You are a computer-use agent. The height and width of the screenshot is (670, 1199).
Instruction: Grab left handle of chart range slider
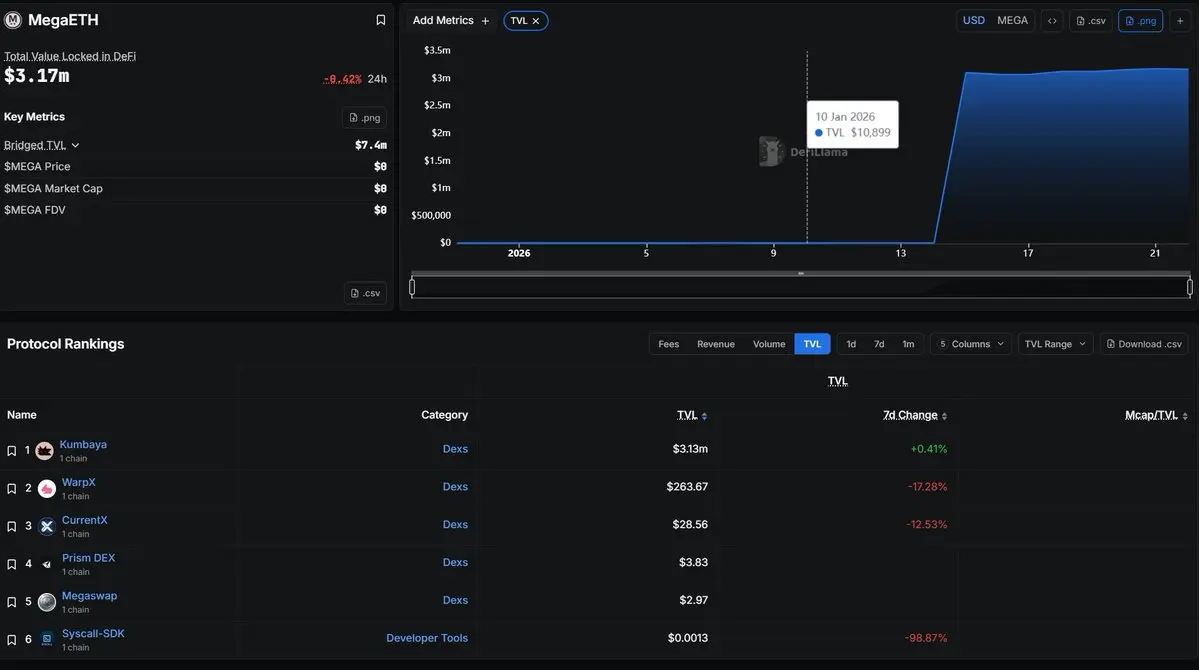412,287
